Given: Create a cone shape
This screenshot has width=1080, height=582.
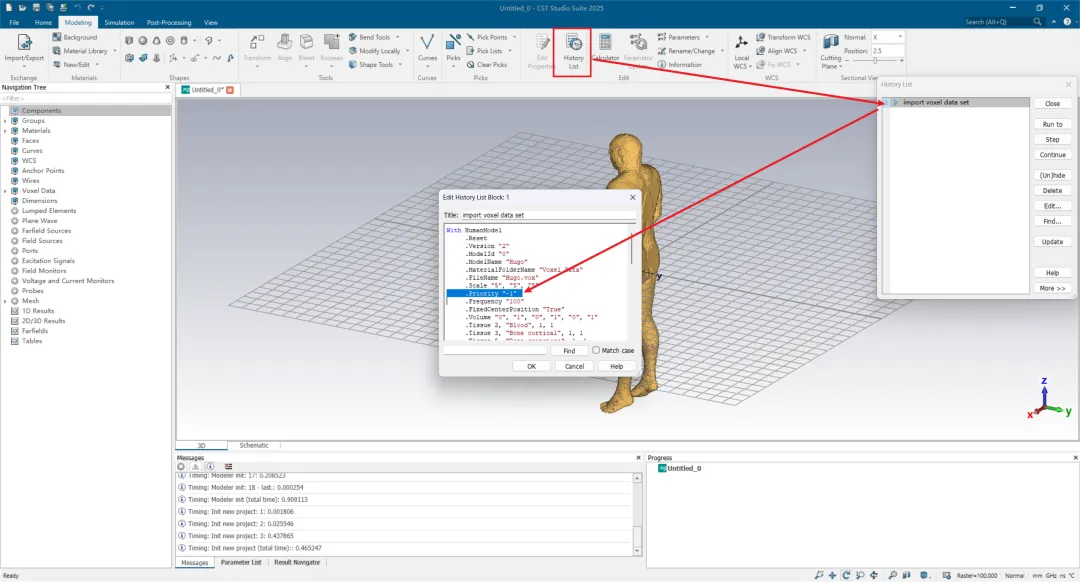Looking at the screenshot, I should (x=156, y=41).
